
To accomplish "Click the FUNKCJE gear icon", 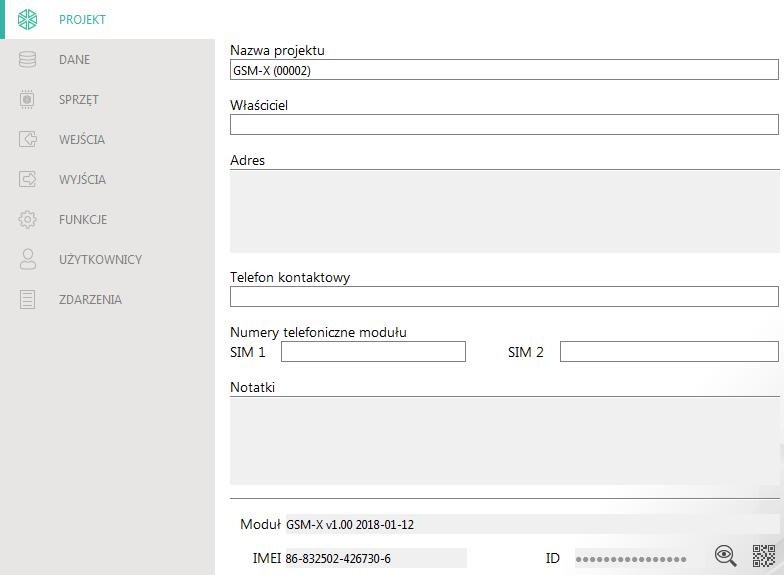I will [x=28, y=220].
